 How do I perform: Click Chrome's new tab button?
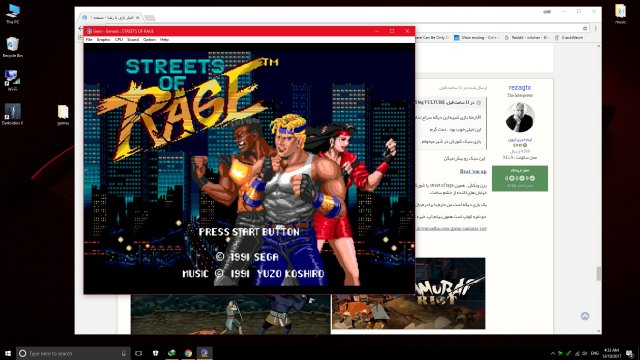pyautogui.click(x=150, y=18)
